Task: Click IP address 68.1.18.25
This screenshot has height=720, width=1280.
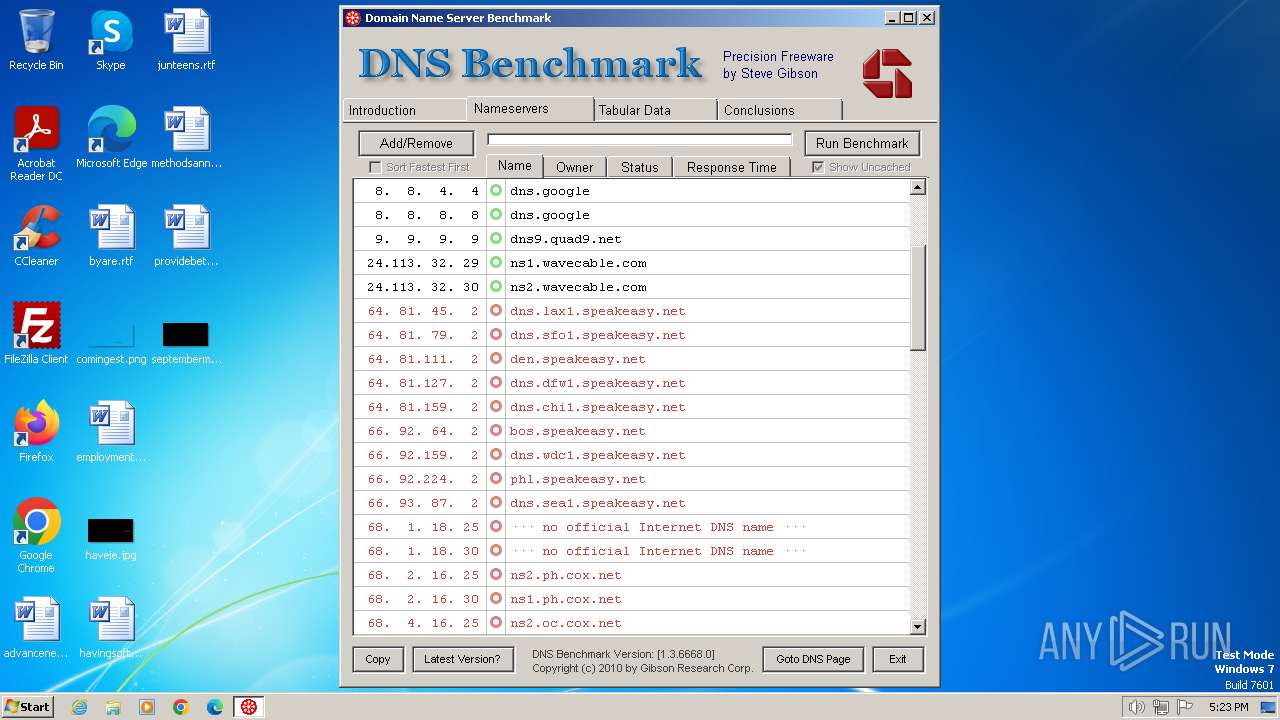Action: (423, 527)
